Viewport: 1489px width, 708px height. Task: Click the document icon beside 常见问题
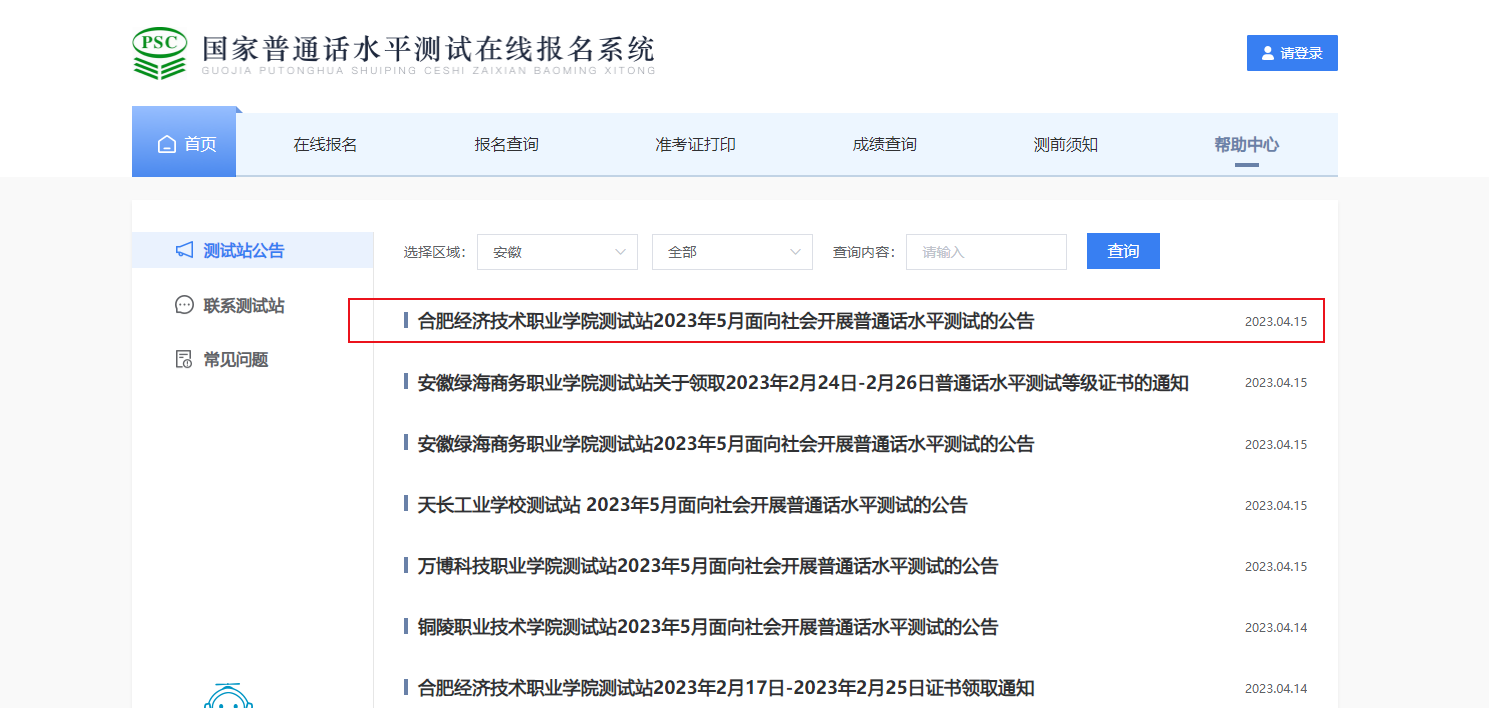[x=184, y=360]
